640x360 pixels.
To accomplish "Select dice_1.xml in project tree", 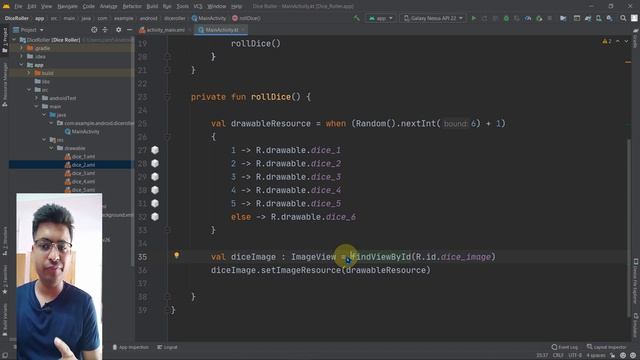I will [x=80, y=156].
